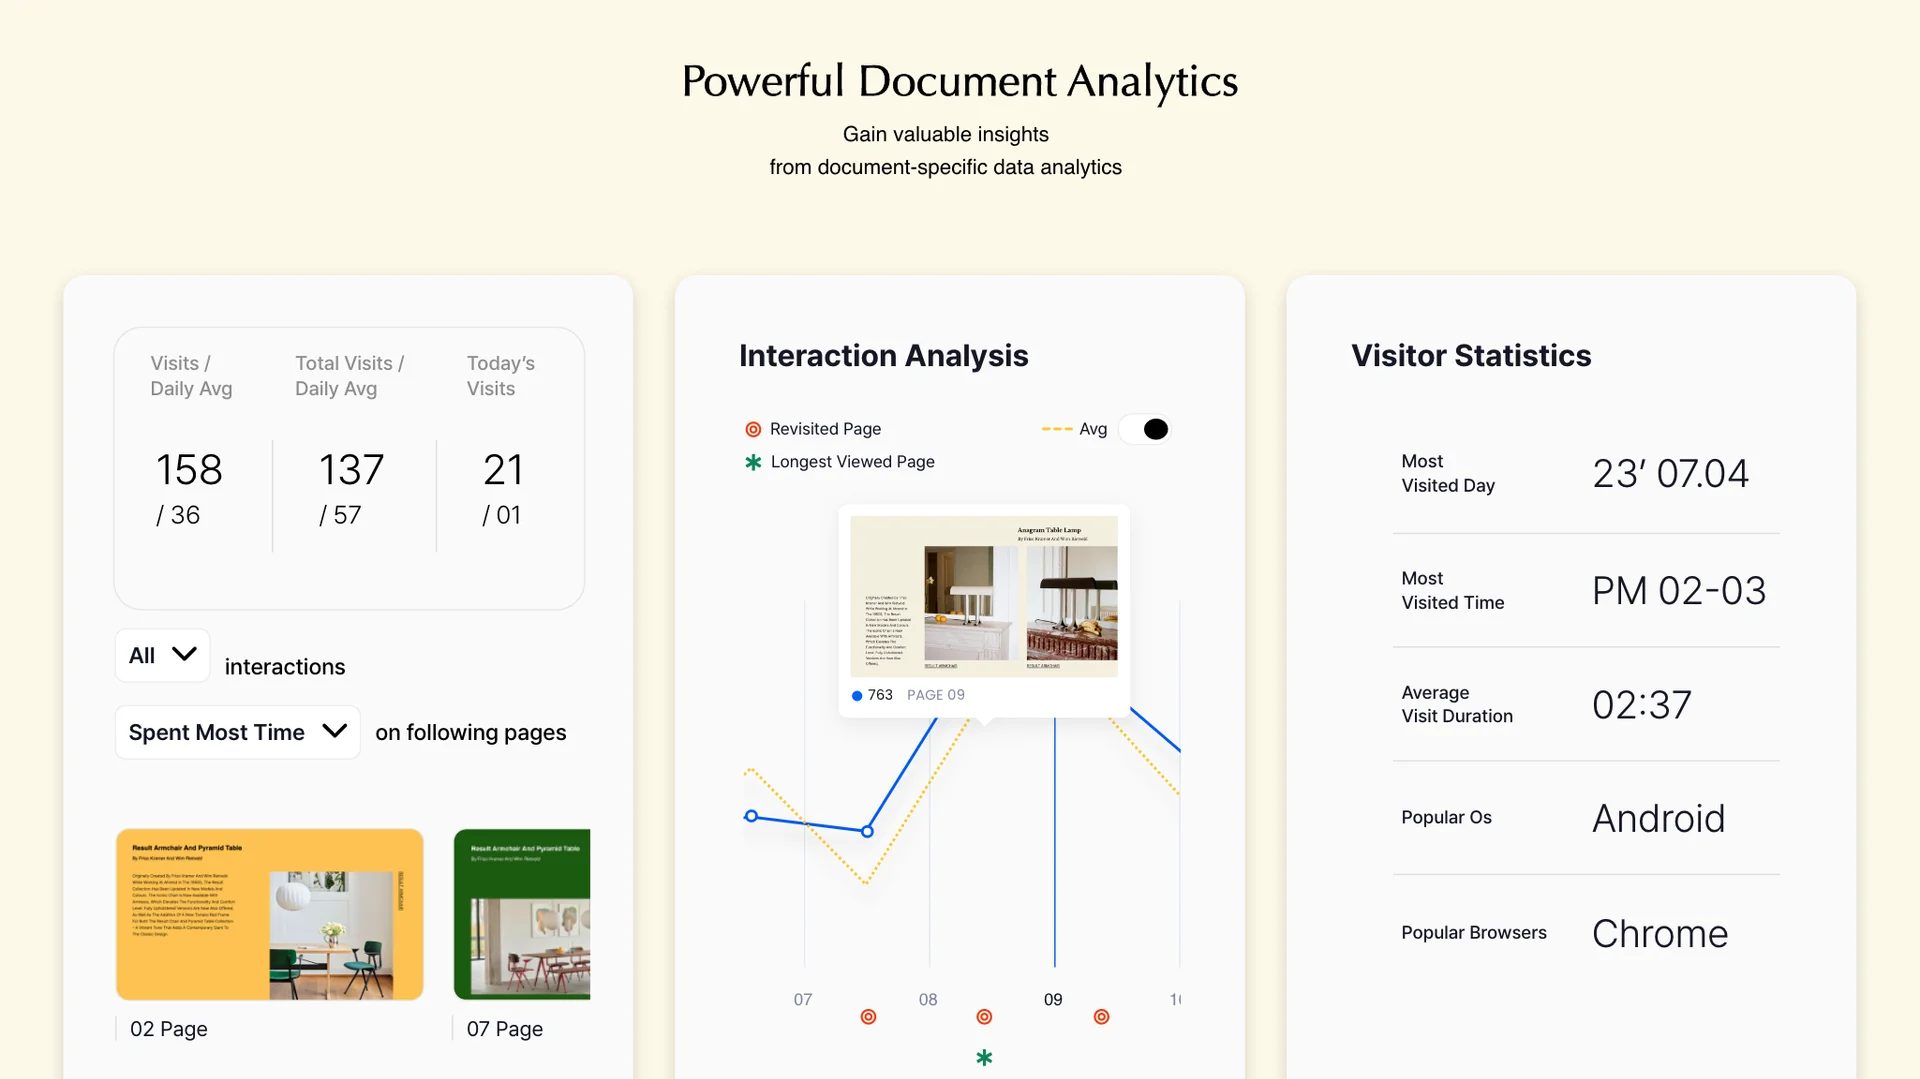
Task: Open the 07 Page green thumbnail
Action: [x=522, y=914]
